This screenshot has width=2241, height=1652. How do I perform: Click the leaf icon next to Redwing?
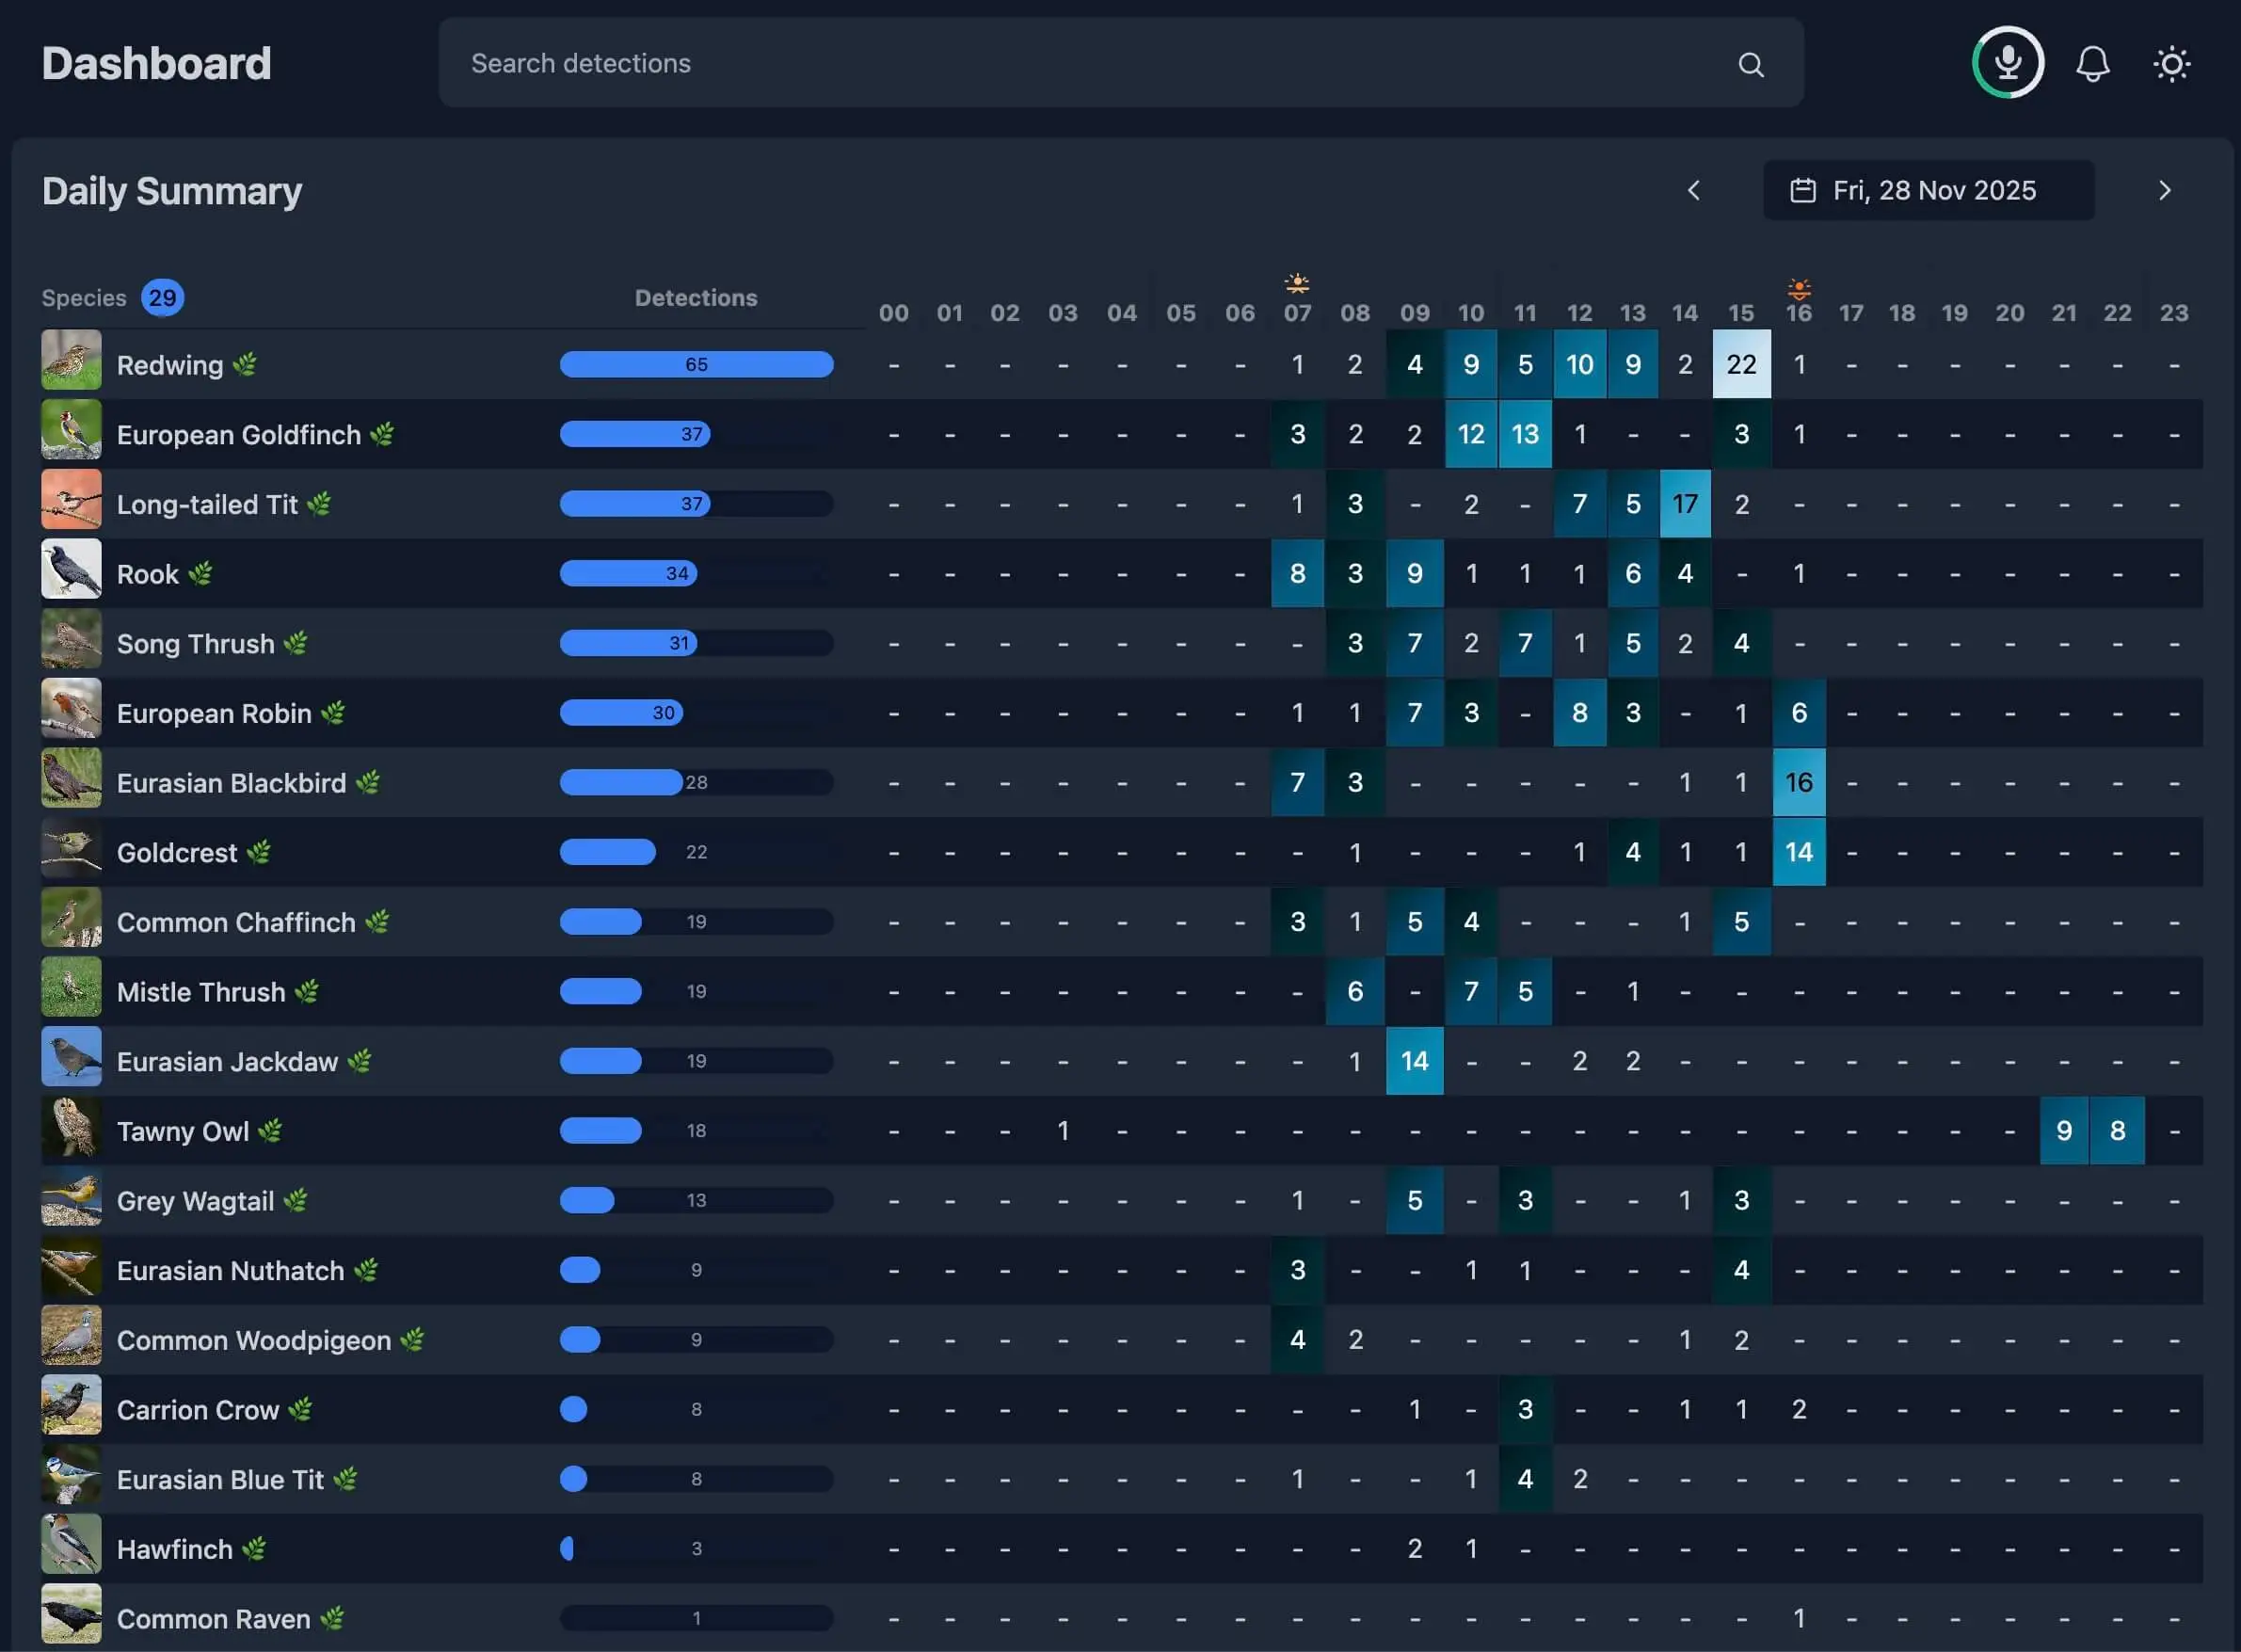coord(244,364)
